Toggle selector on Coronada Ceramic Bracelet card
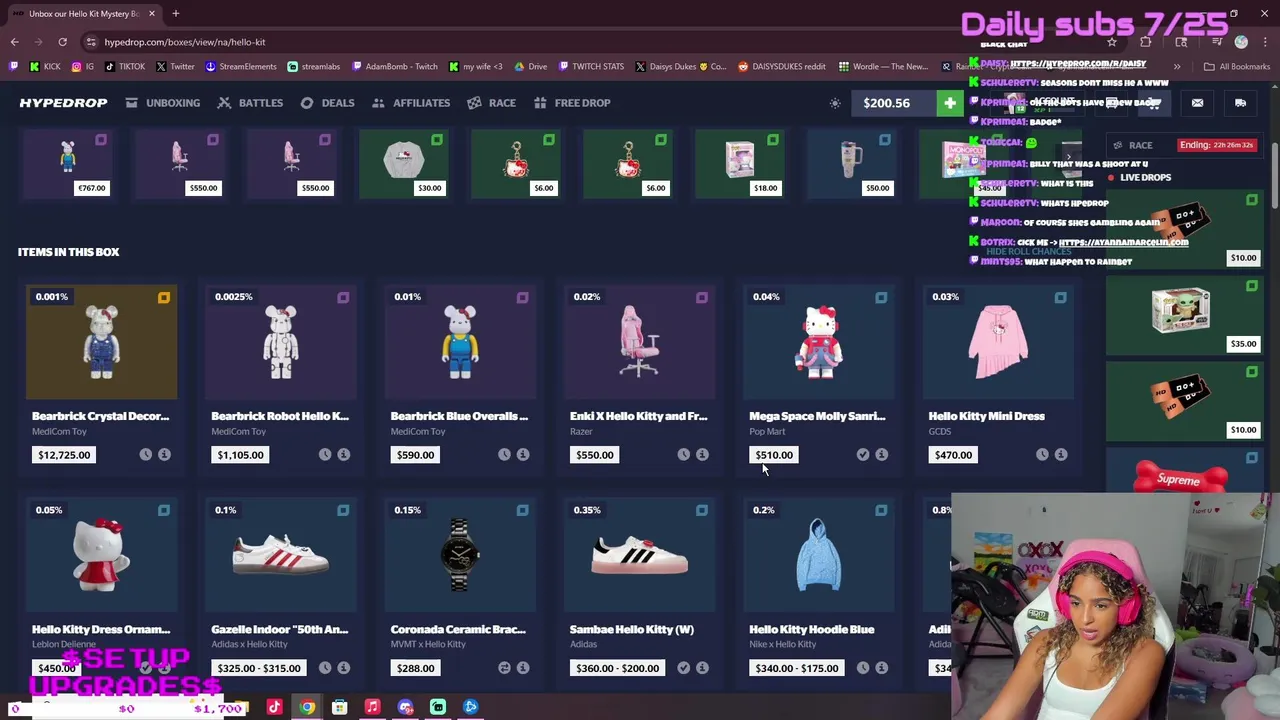The width and height of the screenshot is (1280, 720). click(522, 510)
